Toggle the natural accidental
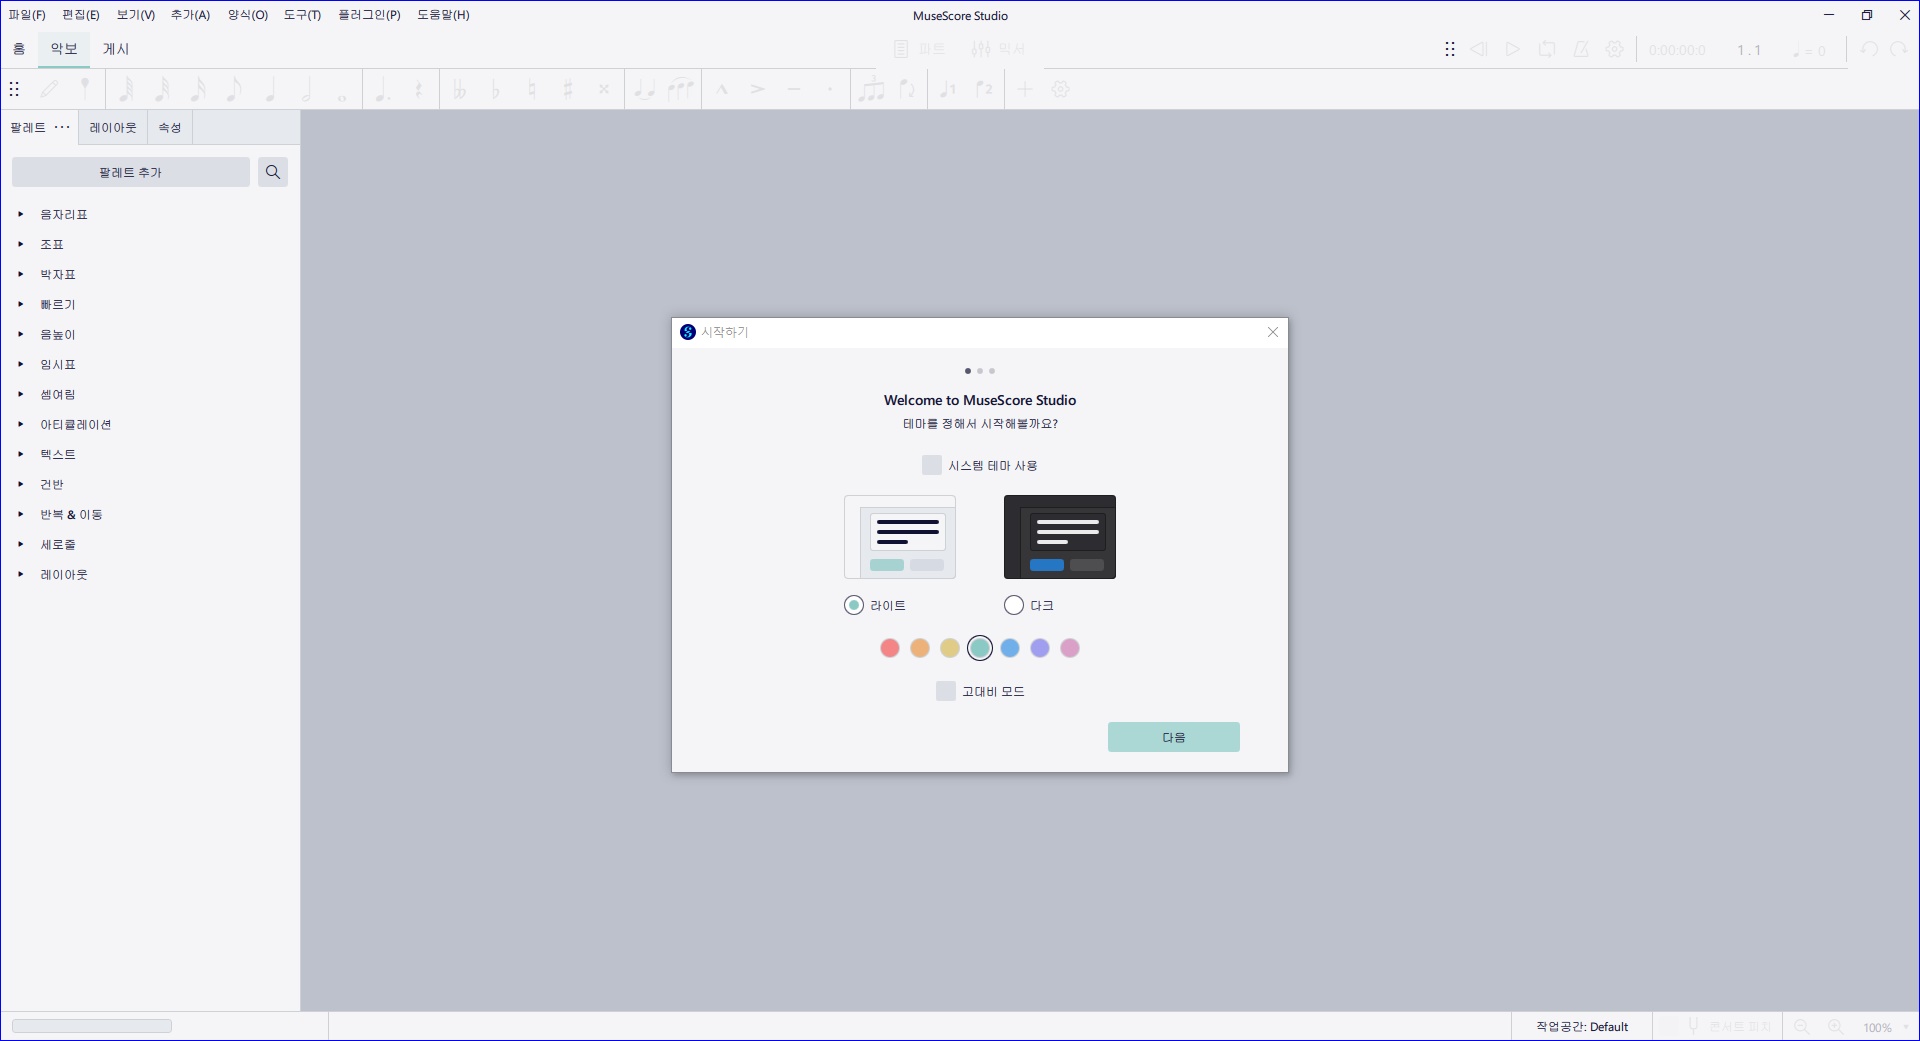Screen dimensions: 1920x1041 tap(531, 89)
